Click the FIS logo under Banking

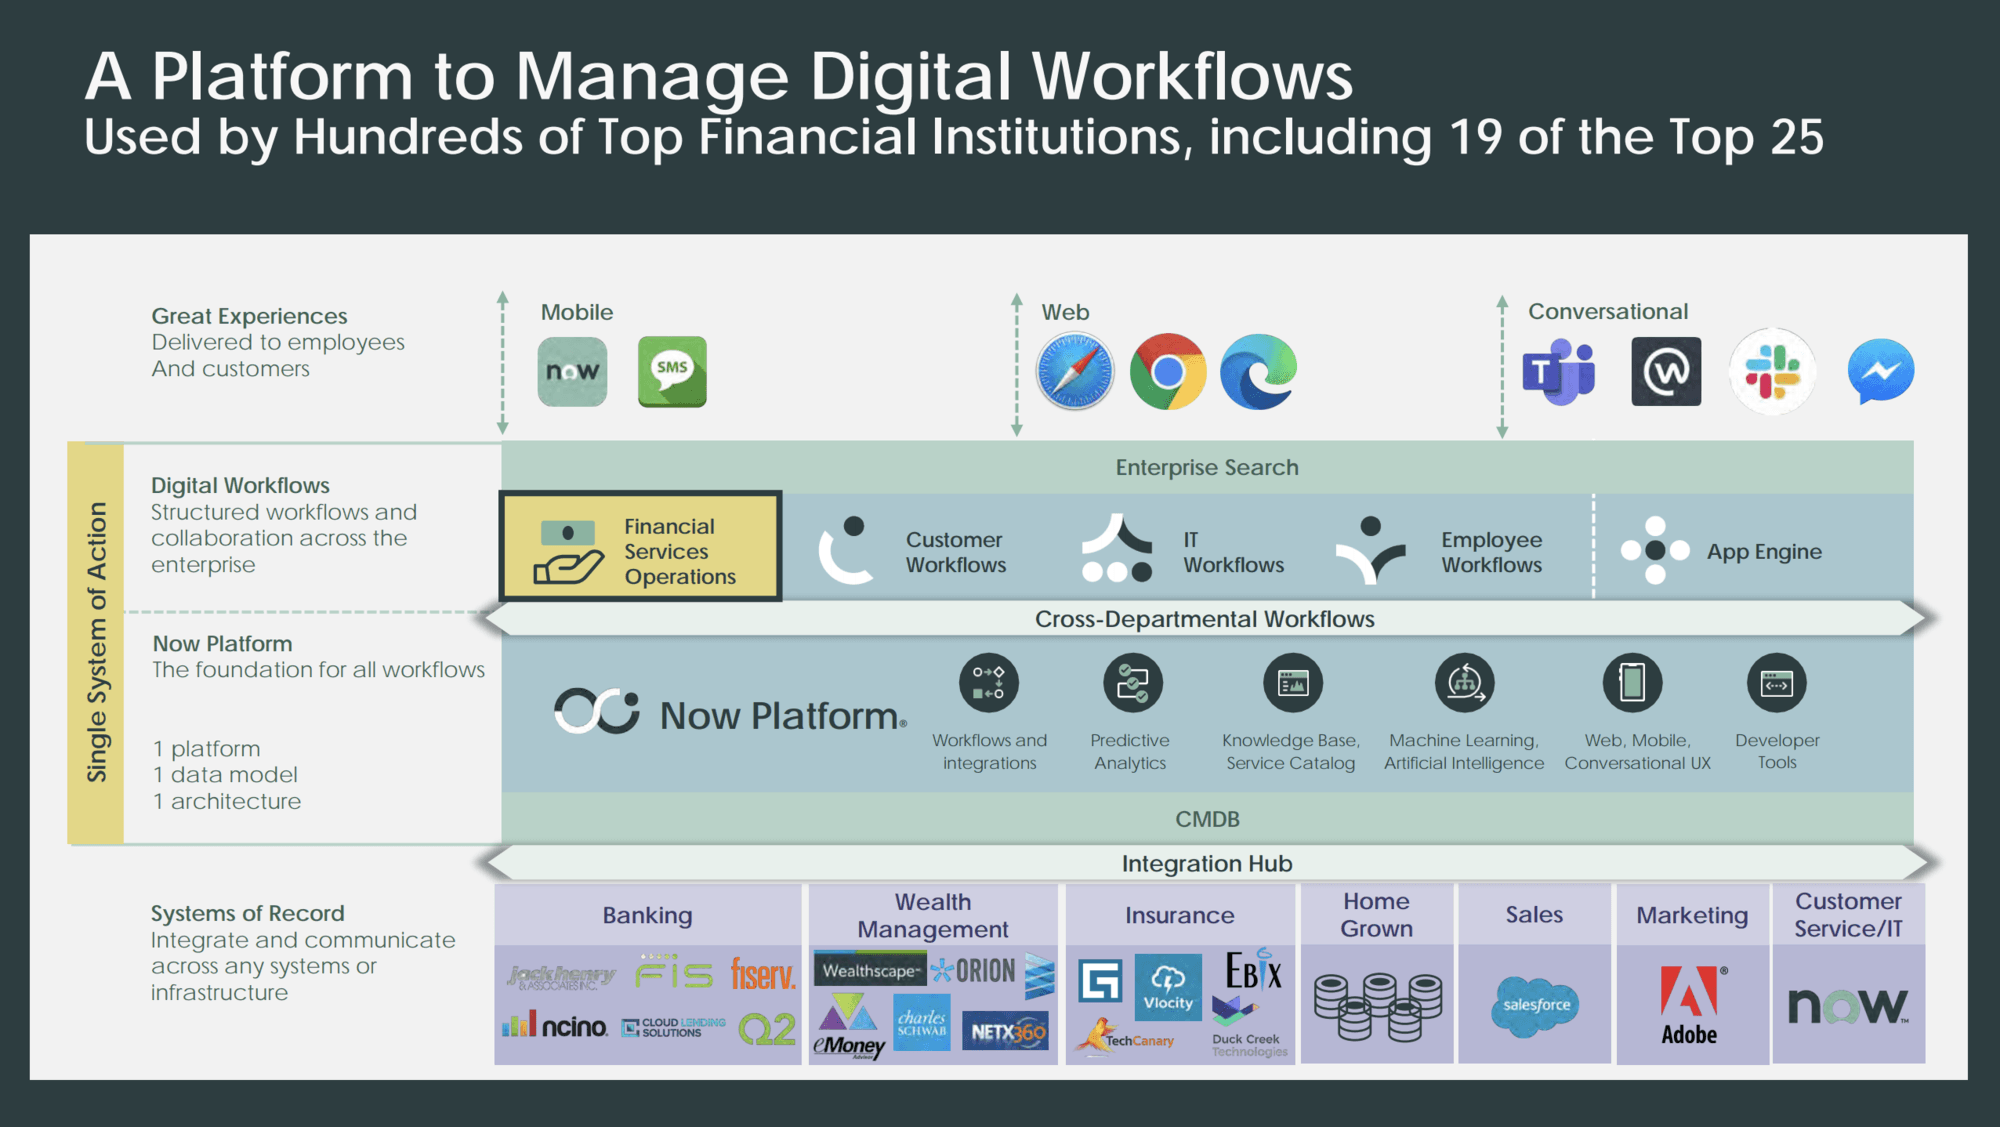click(674, 973)
